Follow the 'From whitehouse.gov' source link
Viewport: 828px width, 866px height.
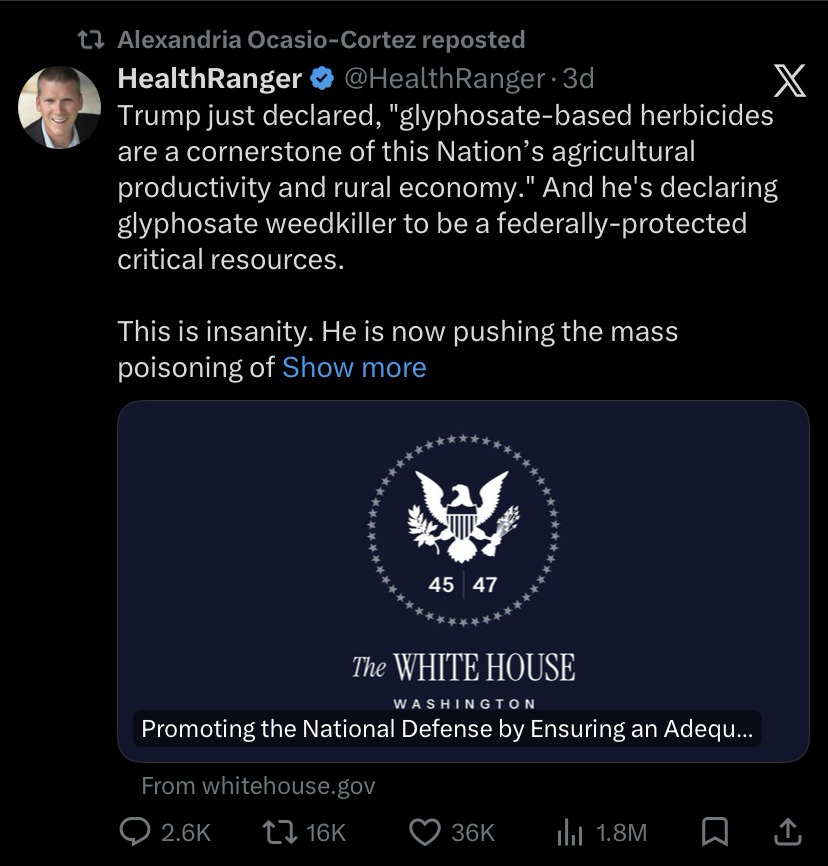(x=258, y=786)
